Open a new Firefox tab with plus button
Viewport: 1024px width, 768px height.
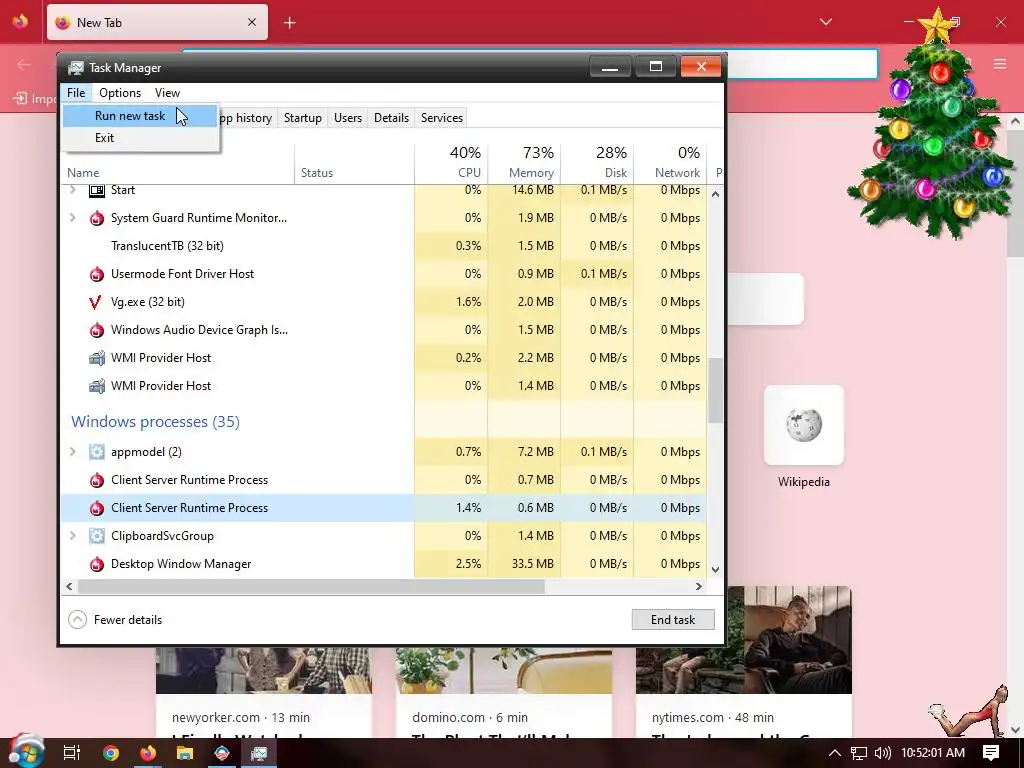290,23
